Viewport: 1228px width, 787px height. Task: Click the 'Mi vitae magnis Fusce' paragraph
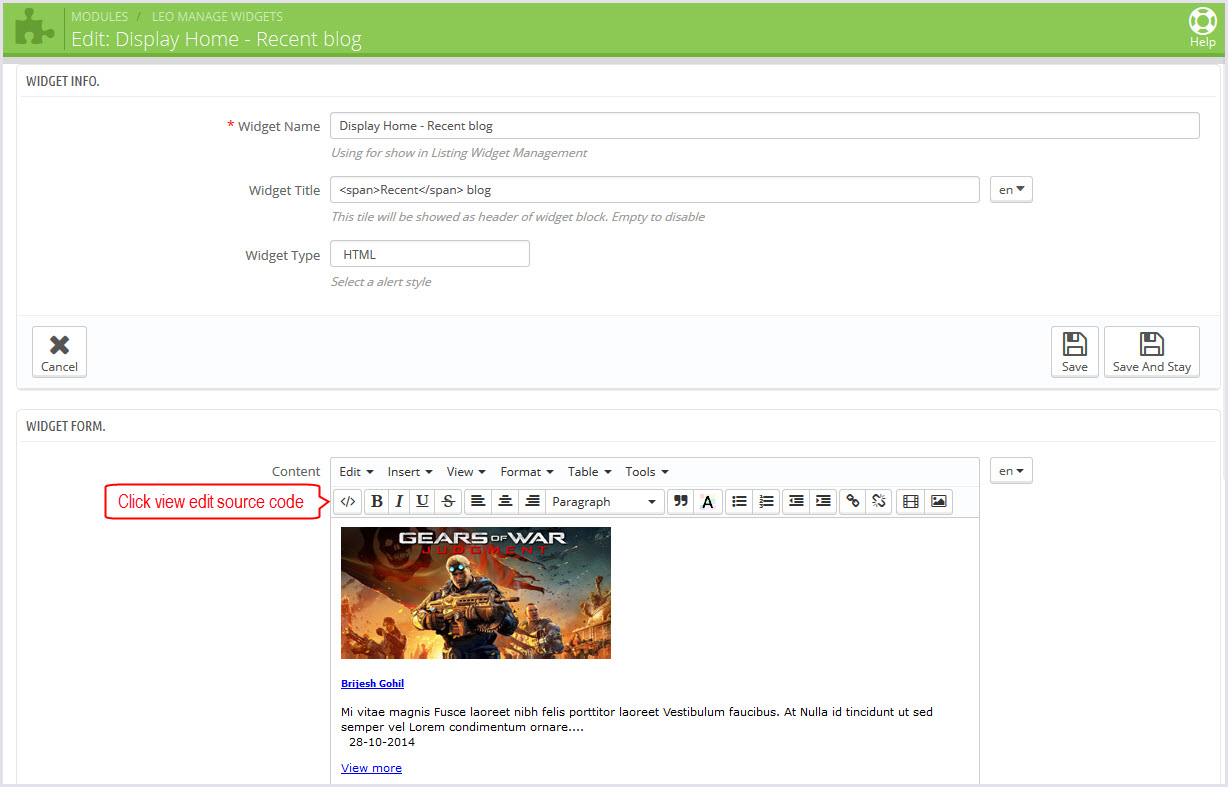tap(637, 719)
